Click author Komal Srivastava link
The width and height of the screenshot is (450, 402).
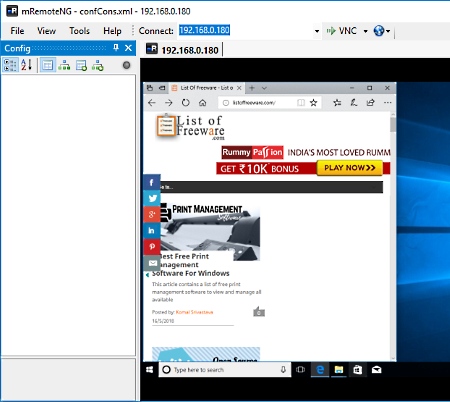coord(194,312)
